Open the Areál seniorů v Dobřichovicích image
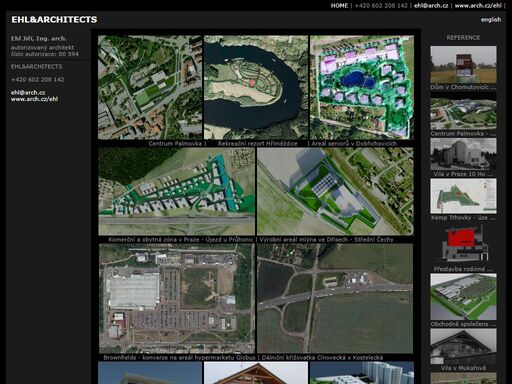This screenshot has height=384, width=512. point(362,87)
